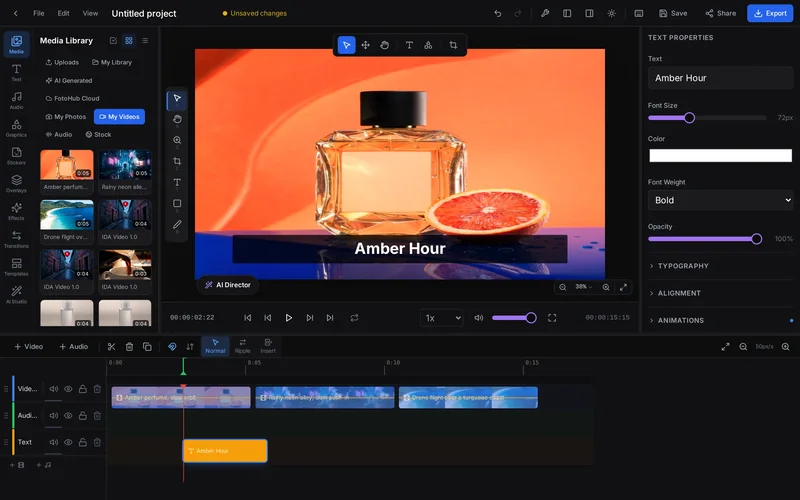Click the Font Size slider

(707, 118)
